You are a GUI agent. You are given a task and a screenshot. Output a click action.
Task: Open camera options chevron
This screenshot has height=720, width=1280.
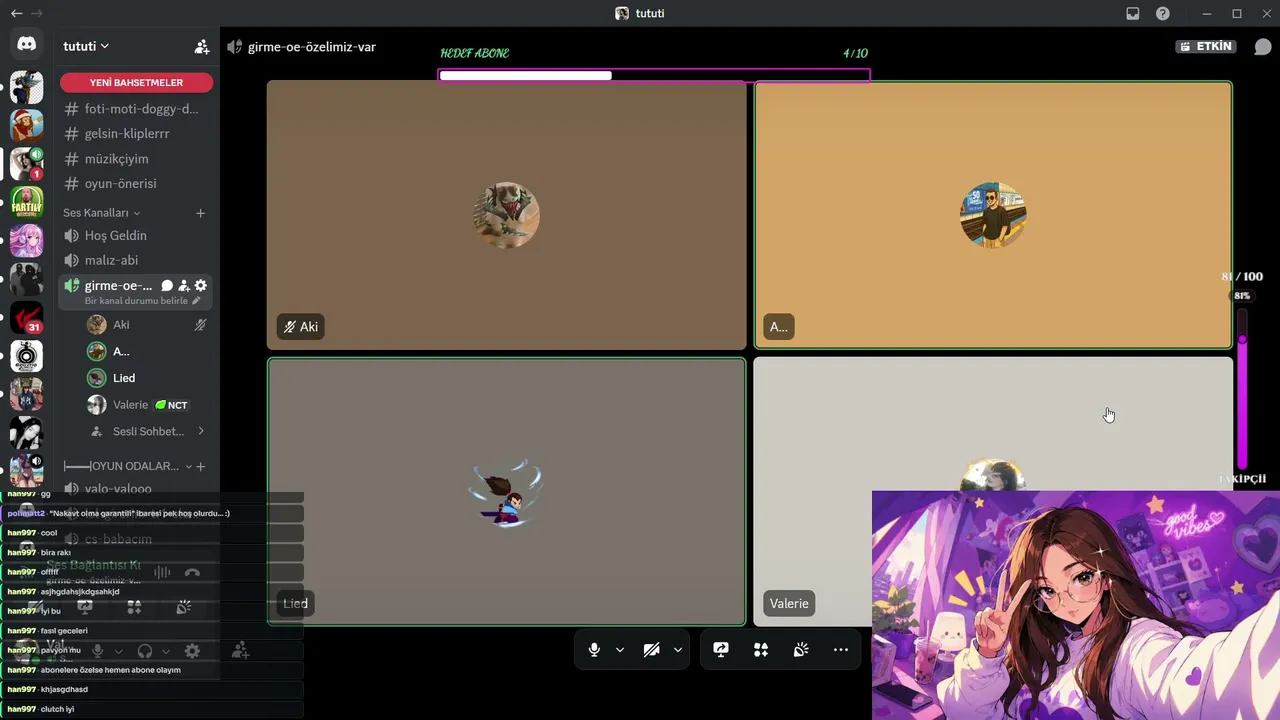pos(678,650)
